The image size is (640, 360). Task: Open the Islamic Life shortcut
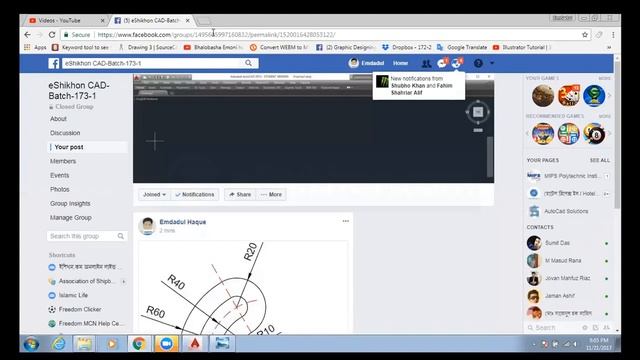(x=73, y=295)
